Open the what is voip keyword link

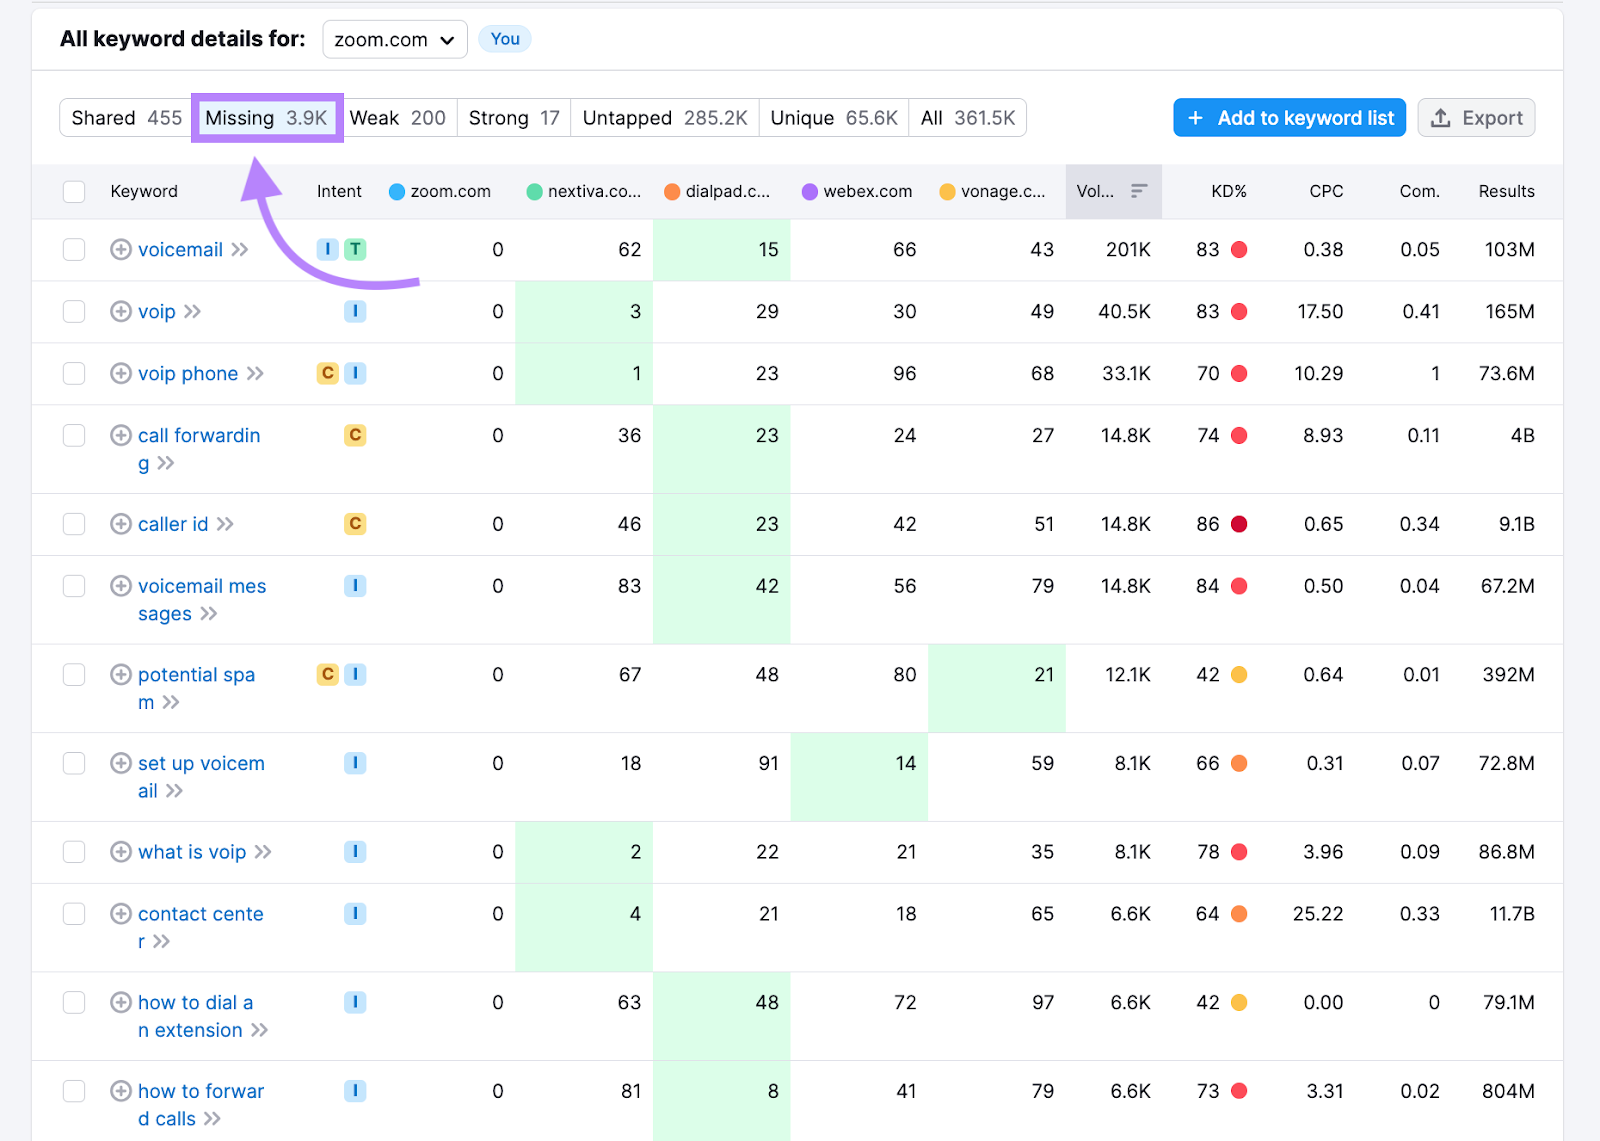192,852
